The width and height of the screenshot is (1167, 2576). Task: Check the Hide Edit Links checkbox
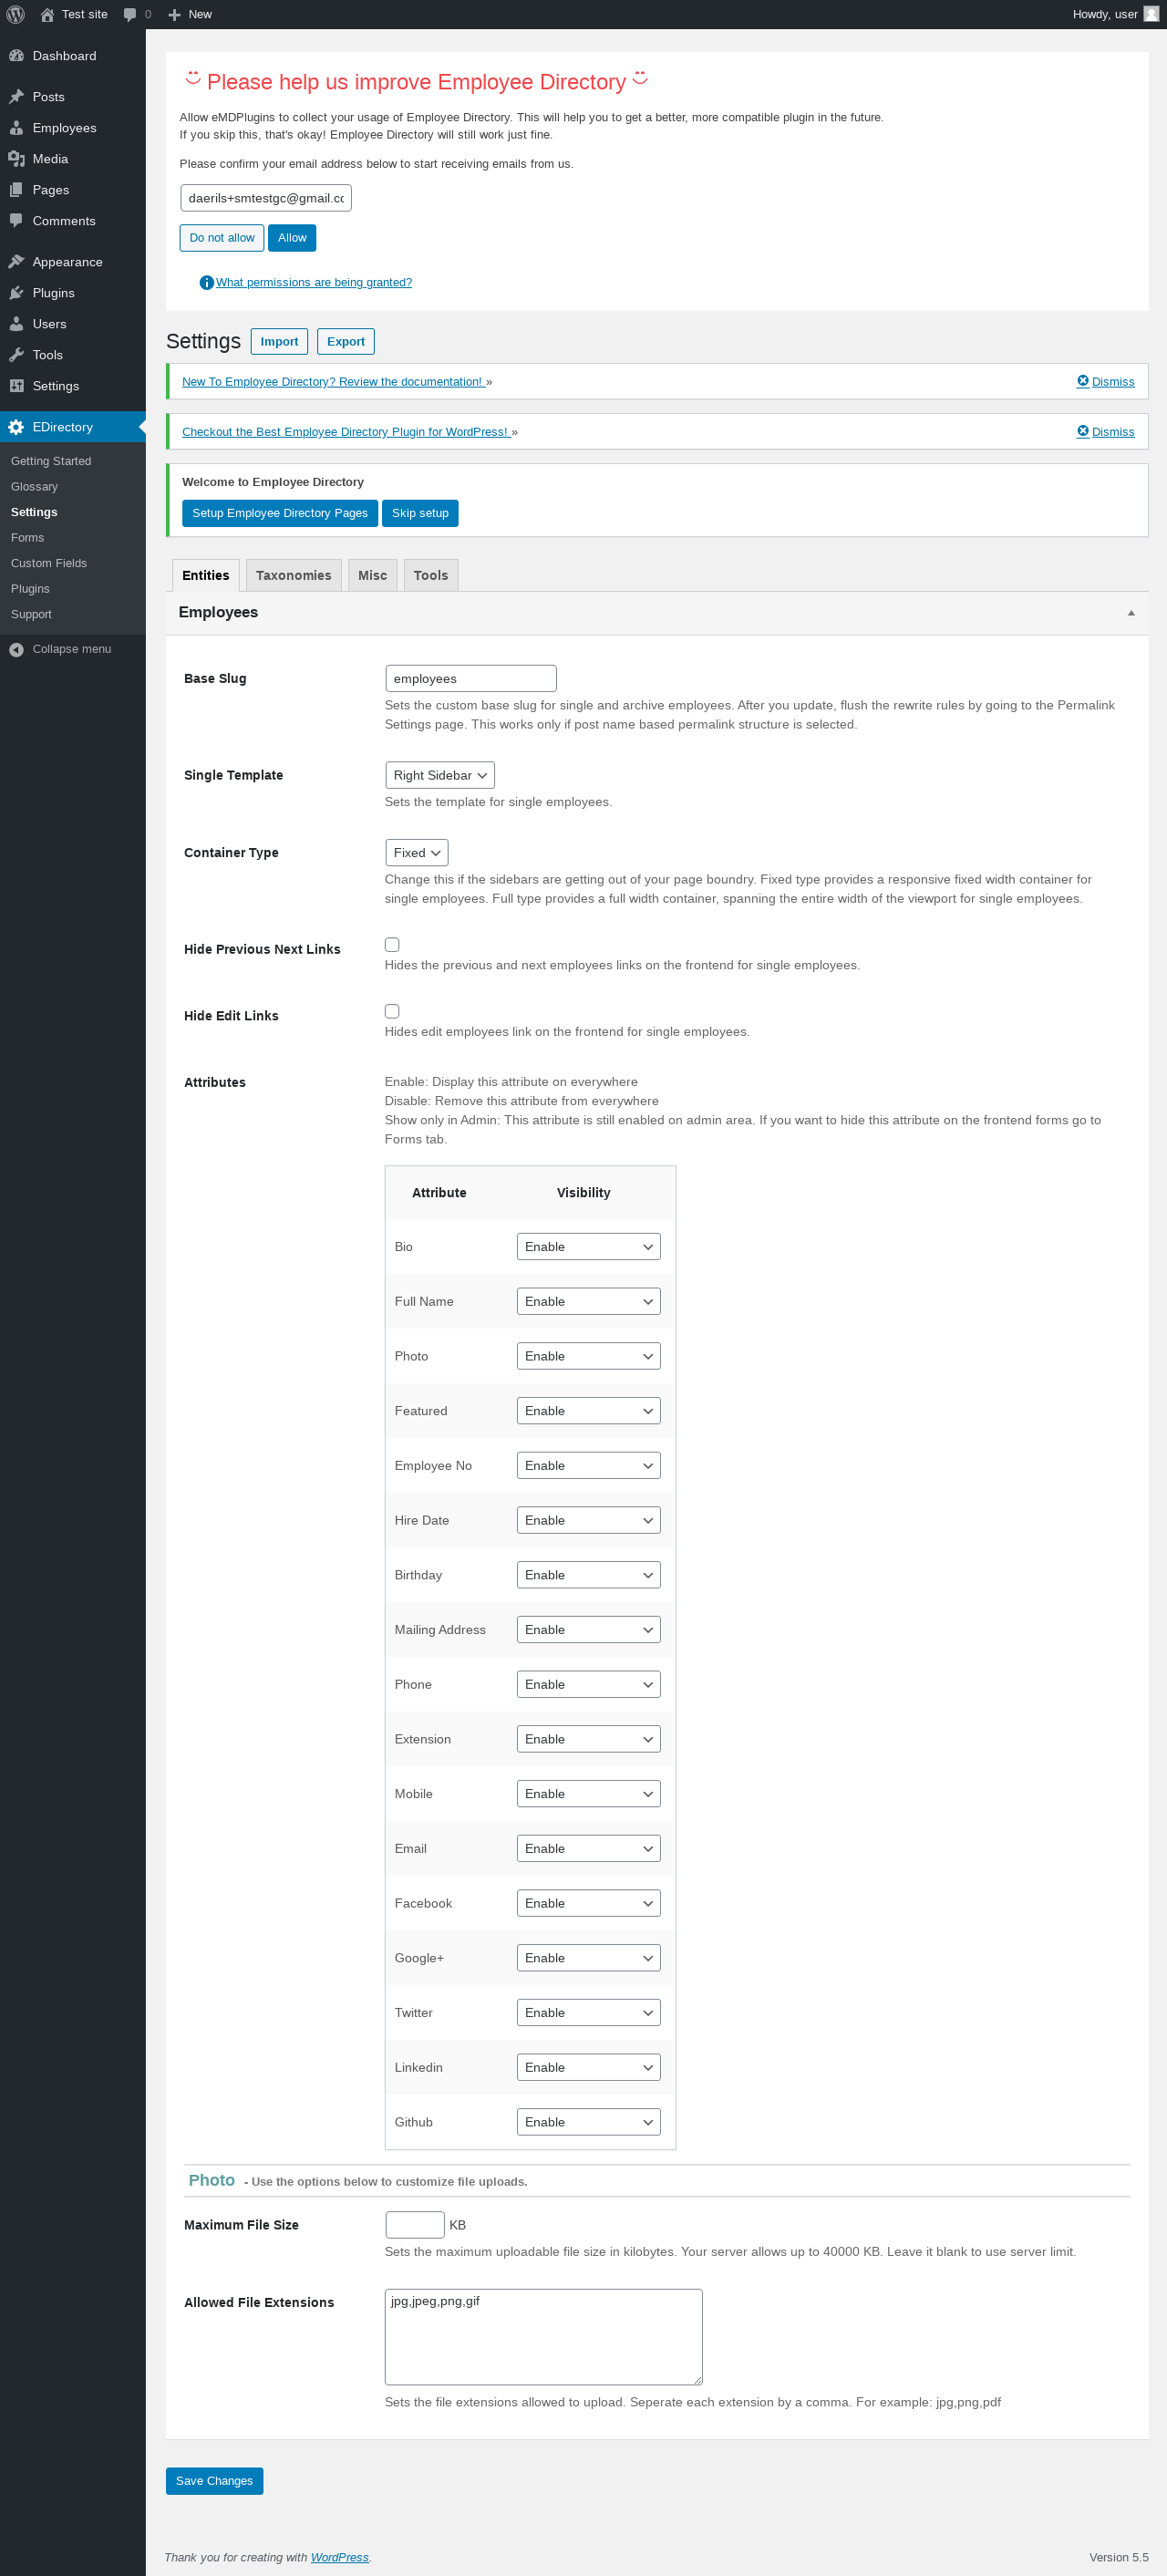pos(392,1011)
